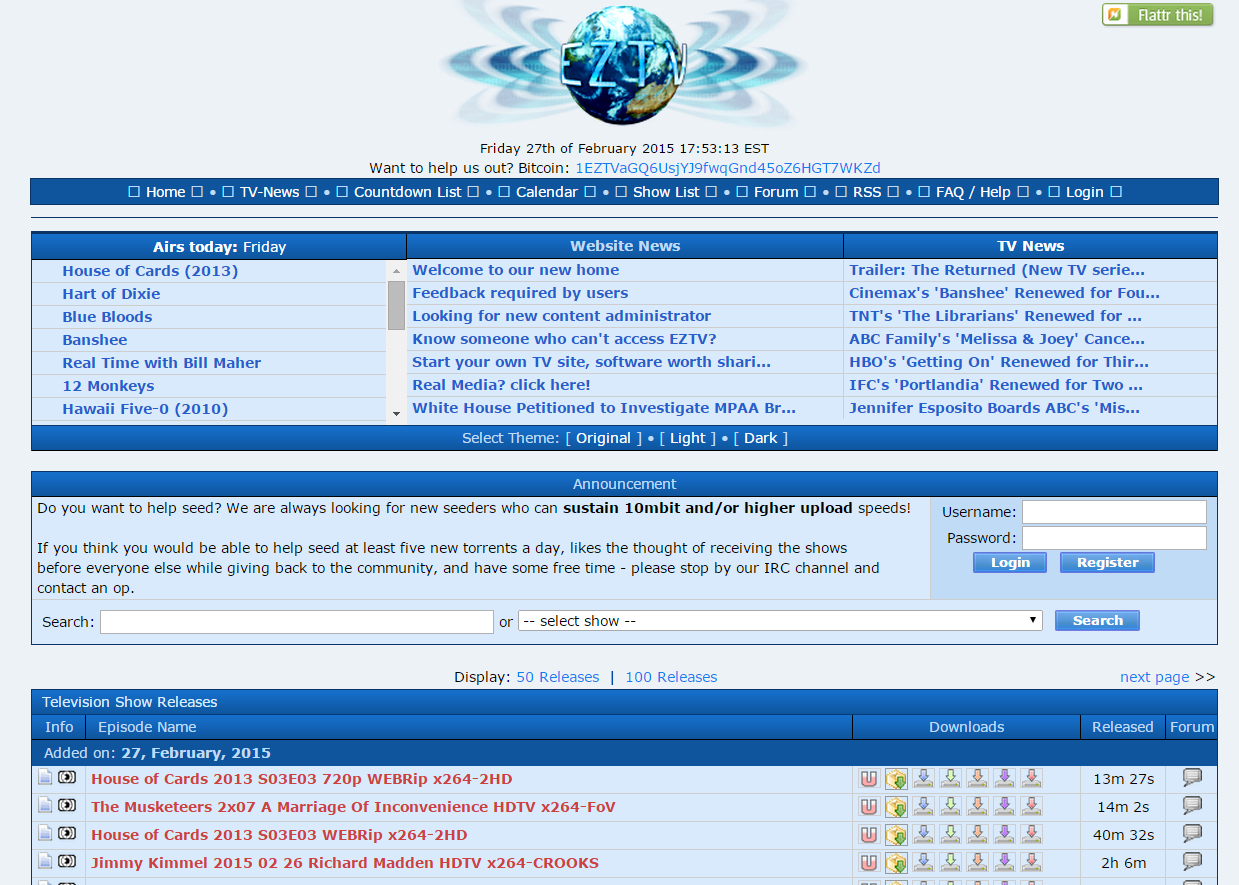Open Home in the navigation bar
Image resolution: width=1239 pixels, height=885 pixels.
(x=165, y=192)
